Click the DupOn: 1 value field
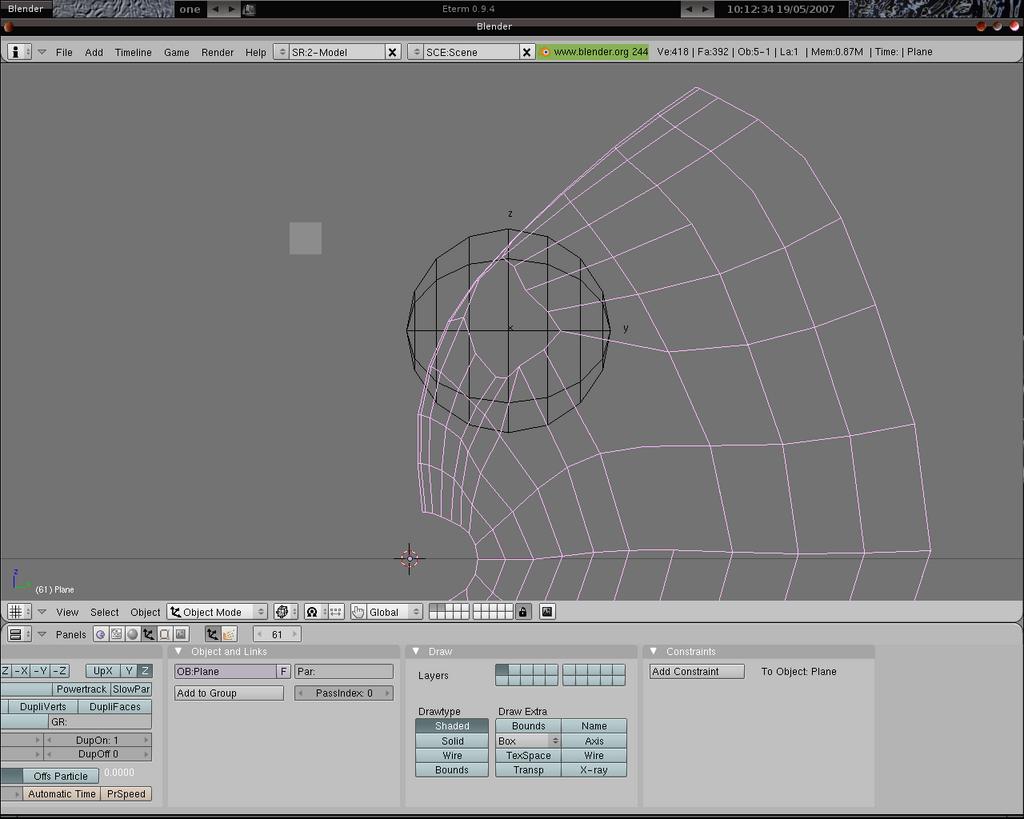This screenshot has width=1024, height=819. pos(97,740)
